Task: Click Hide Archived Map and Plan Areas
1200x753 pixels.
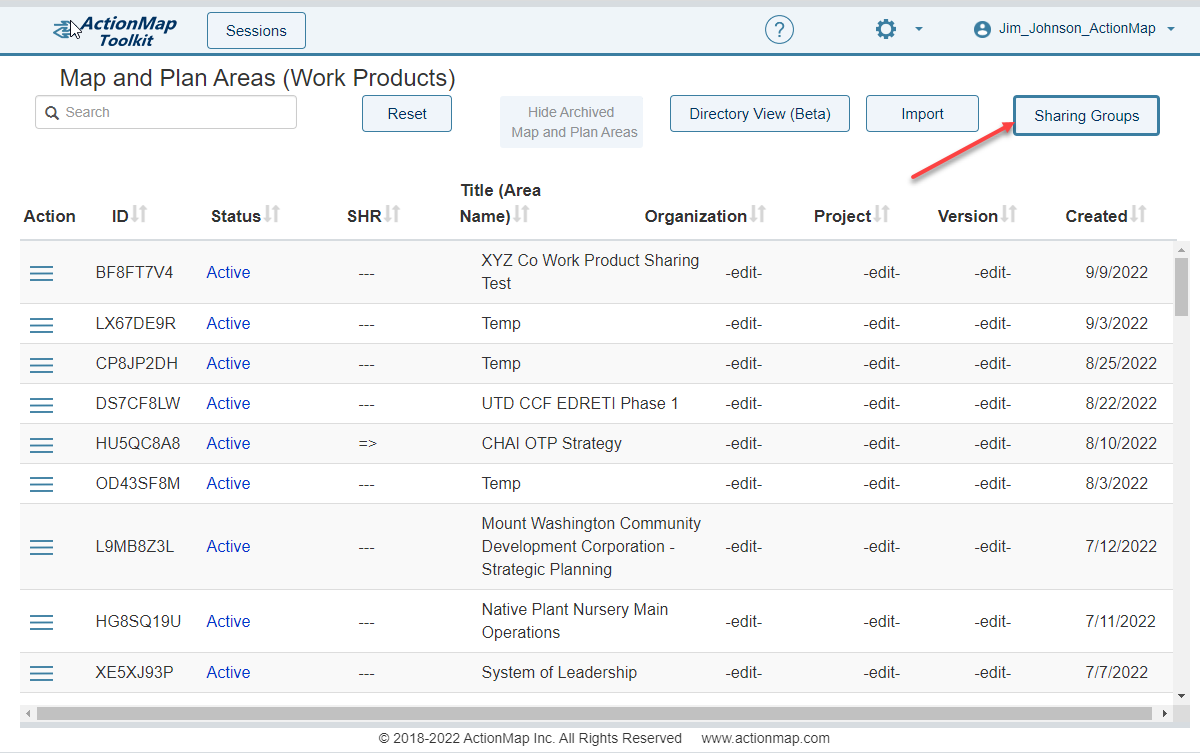Action: click(571, 122)
